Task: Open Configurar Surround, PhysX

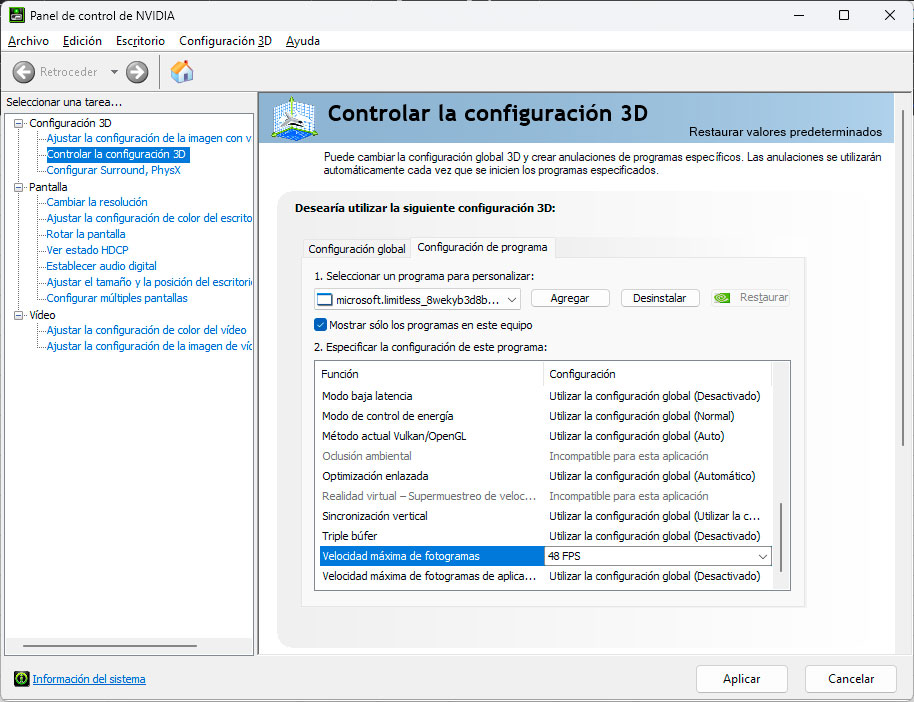Action: 114,170
